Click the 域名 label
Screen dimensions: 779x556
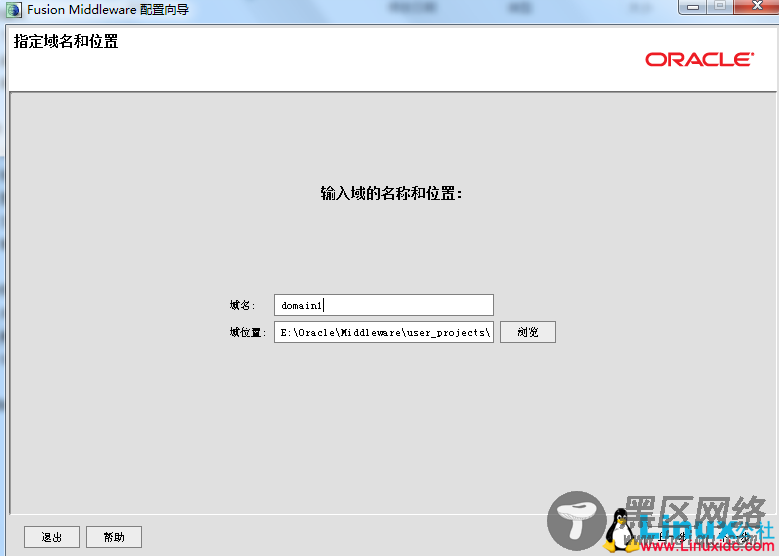click(x=242, y=305)
